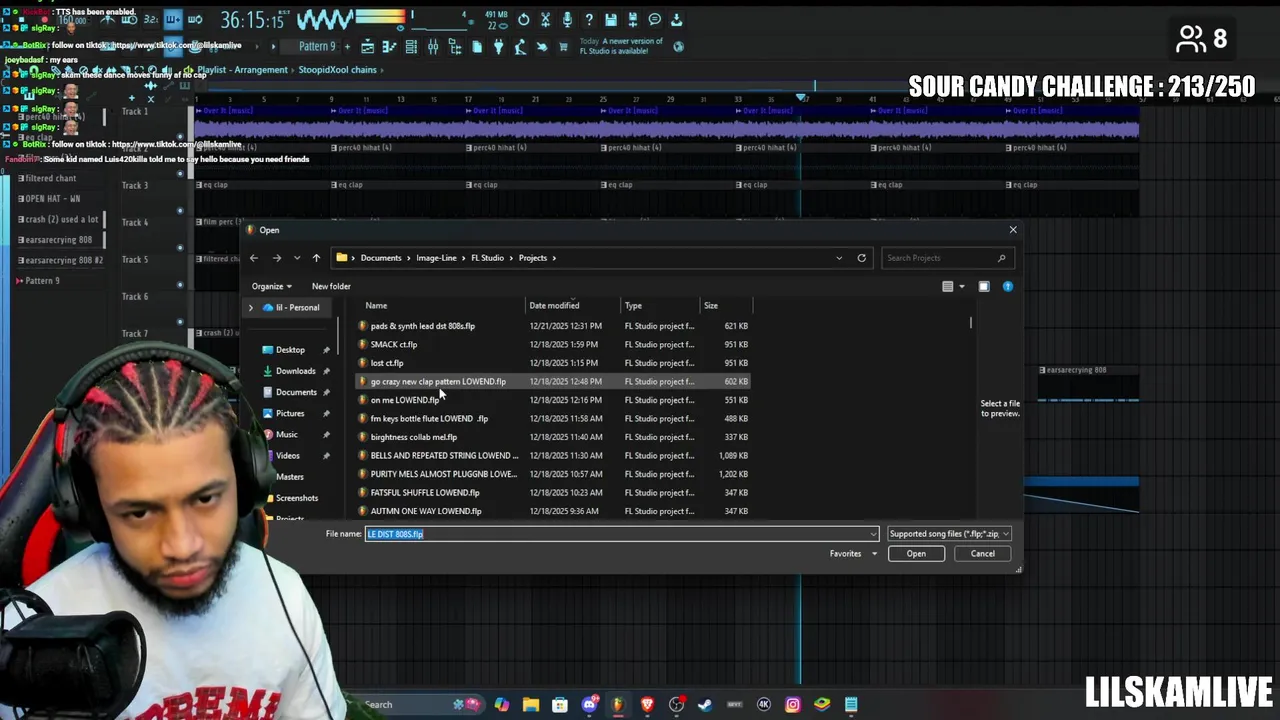
Task: Open the view options dropdown arrow
Action: tap(962, 287)
